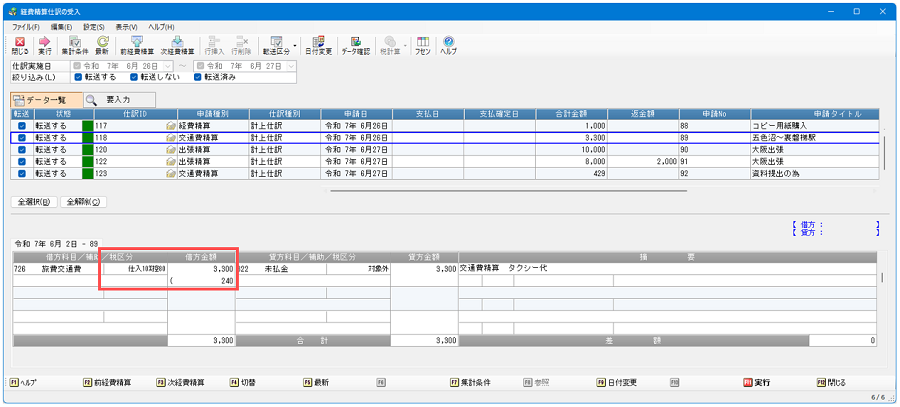Click folder icon in row 118

point(170,138)
